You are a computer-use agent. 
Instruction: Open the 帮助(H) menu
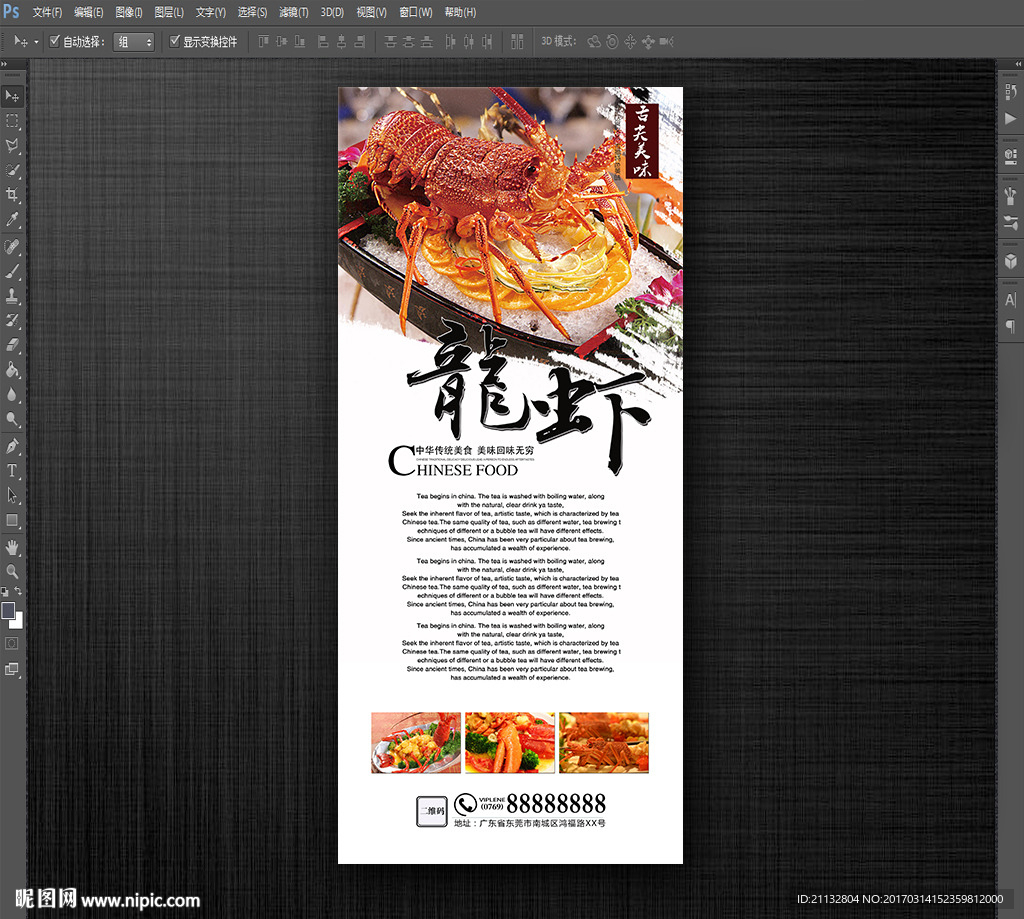[460, 12]
